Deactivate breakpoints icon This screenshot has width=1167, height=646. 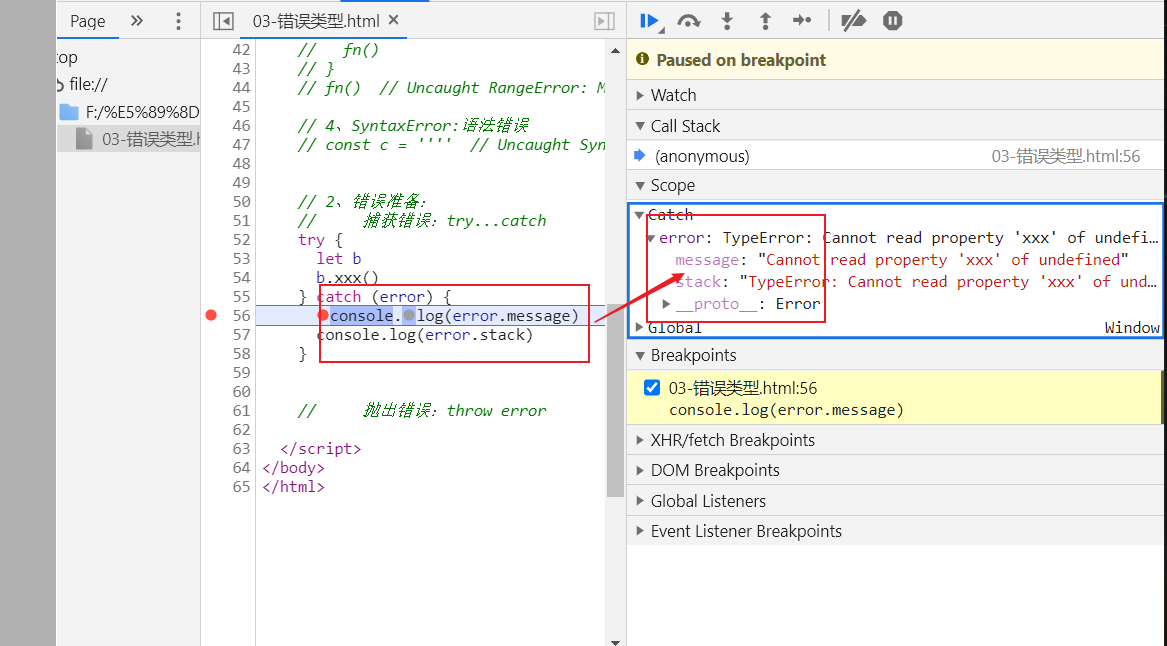click(853, 21)
